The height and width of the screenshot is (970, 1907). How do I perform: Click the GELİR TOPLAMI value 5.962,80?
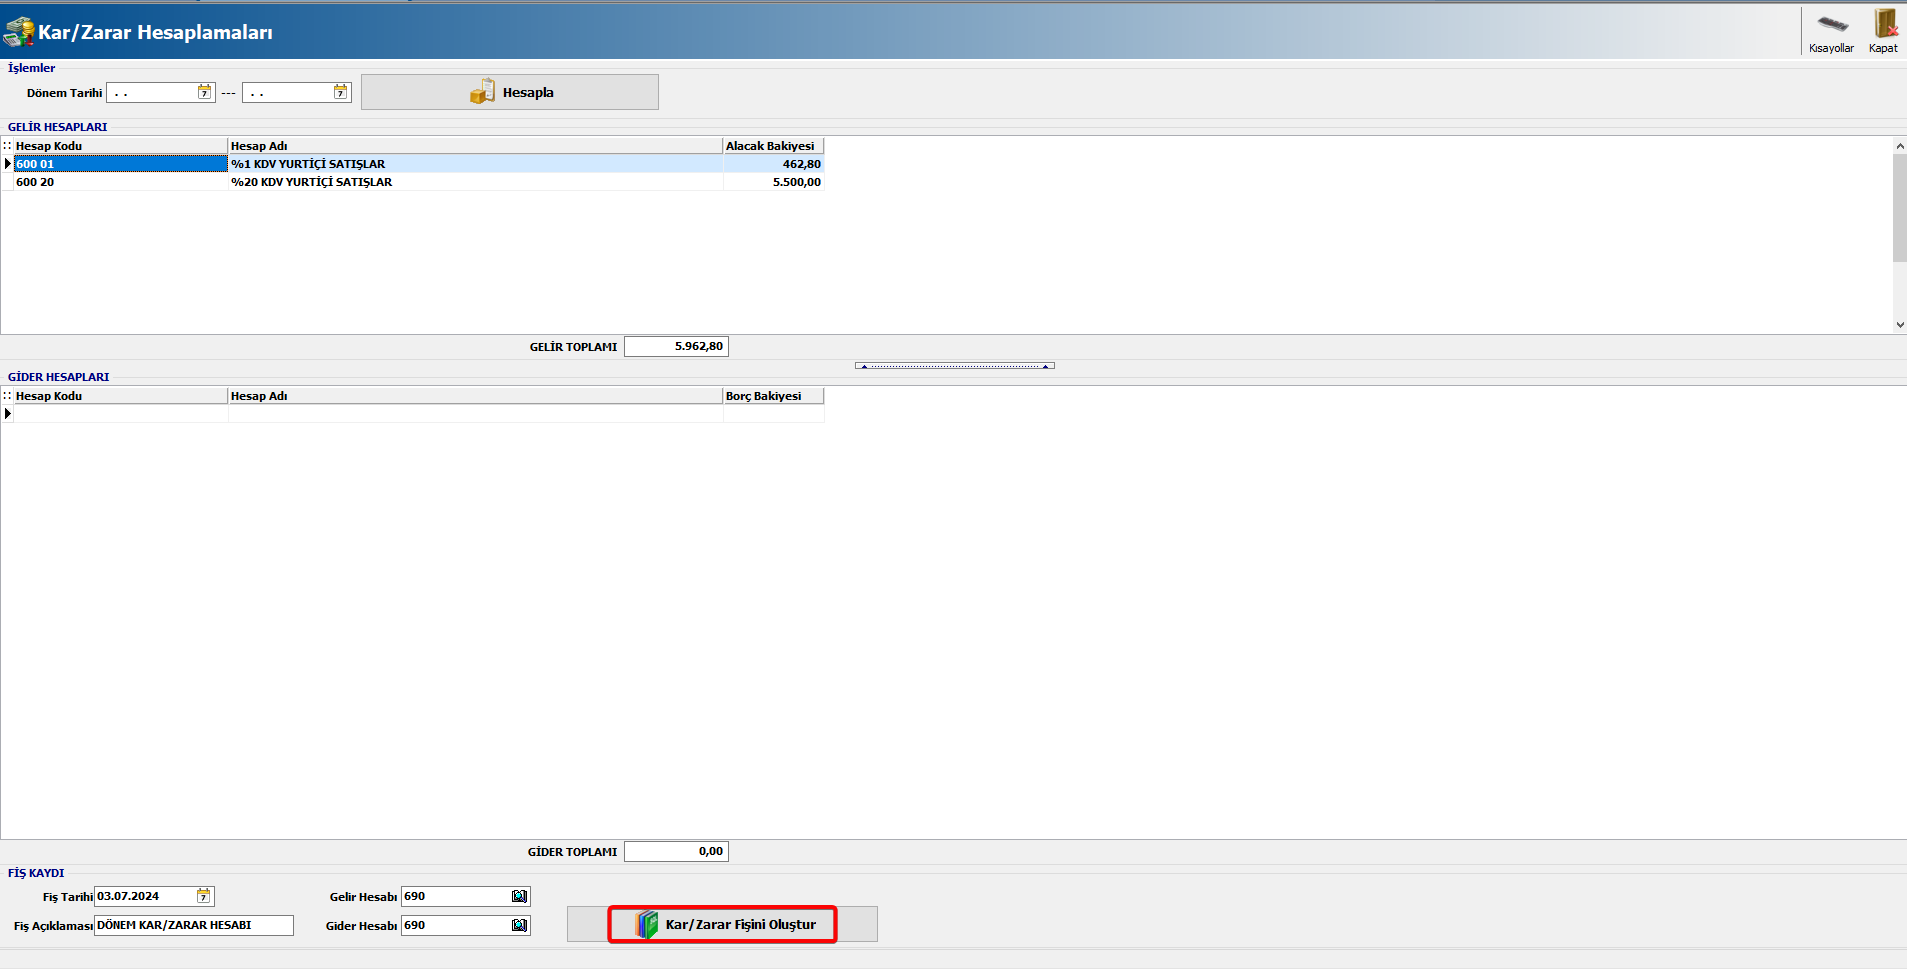click(676, 346)
